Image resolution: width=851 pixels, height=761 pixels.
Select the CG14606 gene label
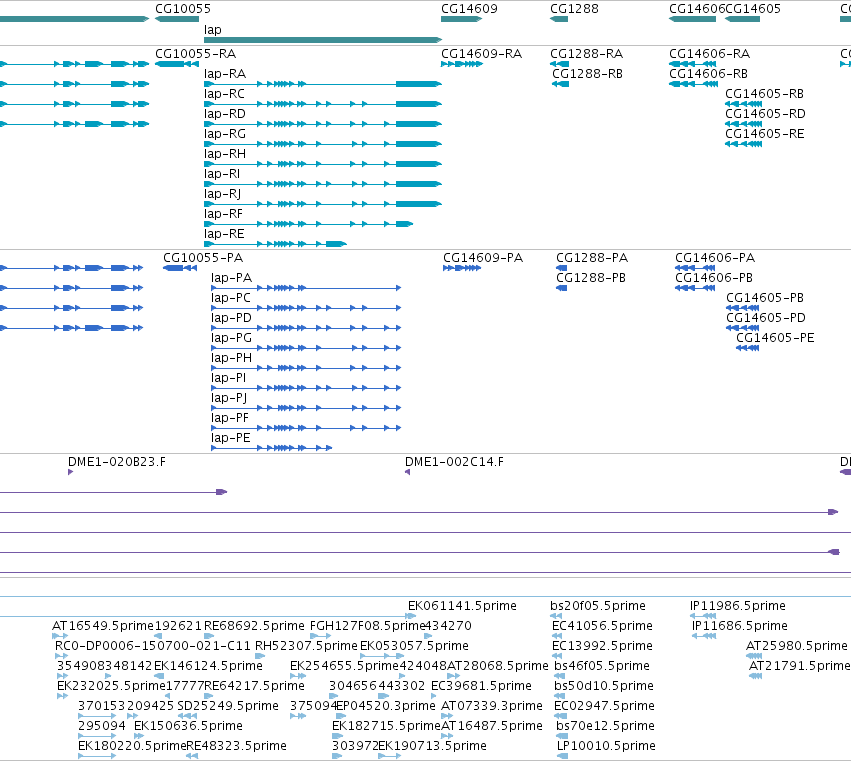click(697, 9)
